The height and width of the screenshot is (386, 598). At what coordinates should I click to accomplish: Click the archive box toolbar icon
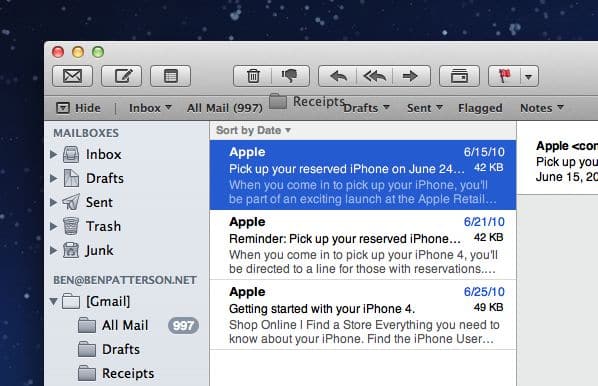tap(459, 76)
